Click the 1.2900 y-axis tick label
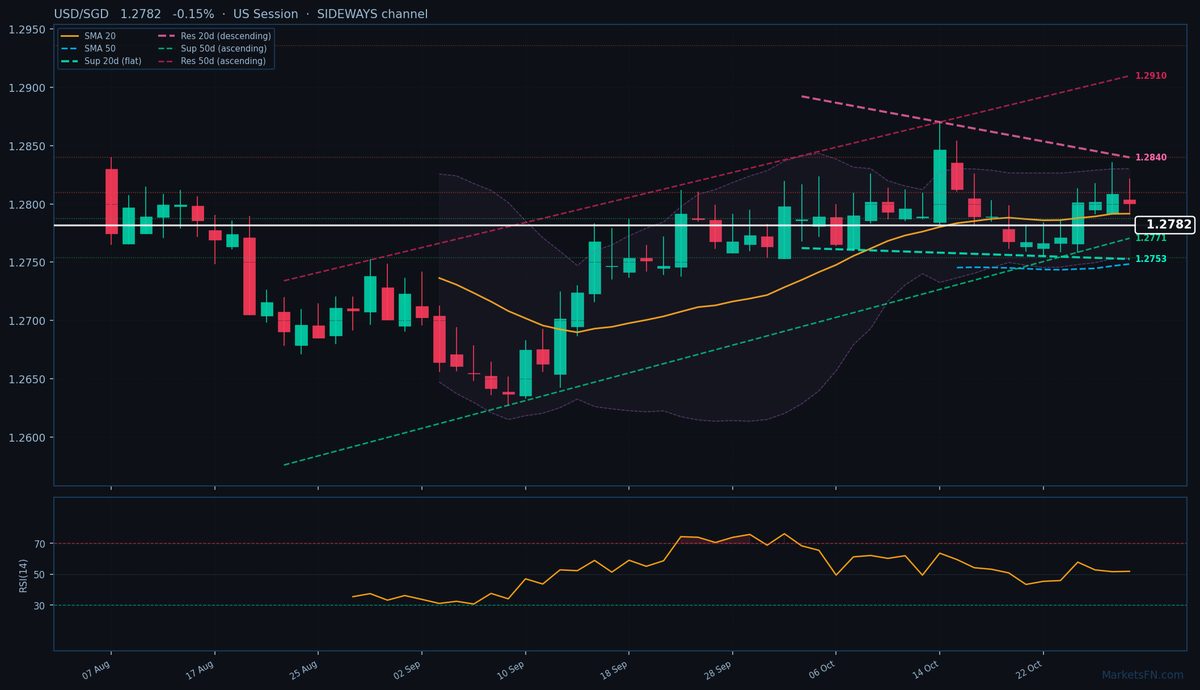The image size is (1200, 690). [27, 88]
